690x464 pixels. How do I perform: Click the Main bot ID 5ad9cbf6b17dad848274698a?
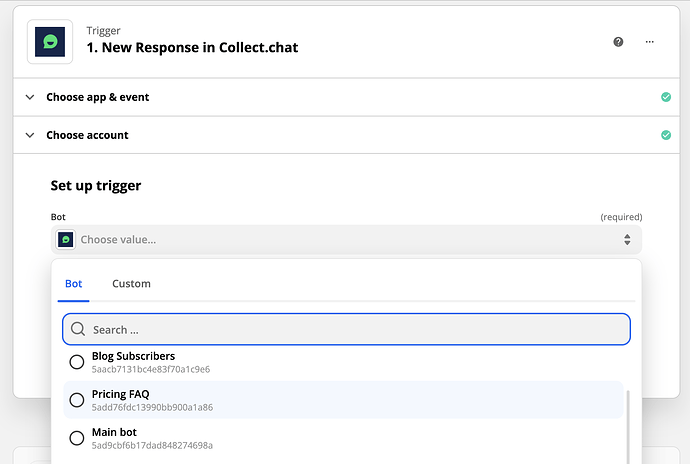click(x=152, y=446)
